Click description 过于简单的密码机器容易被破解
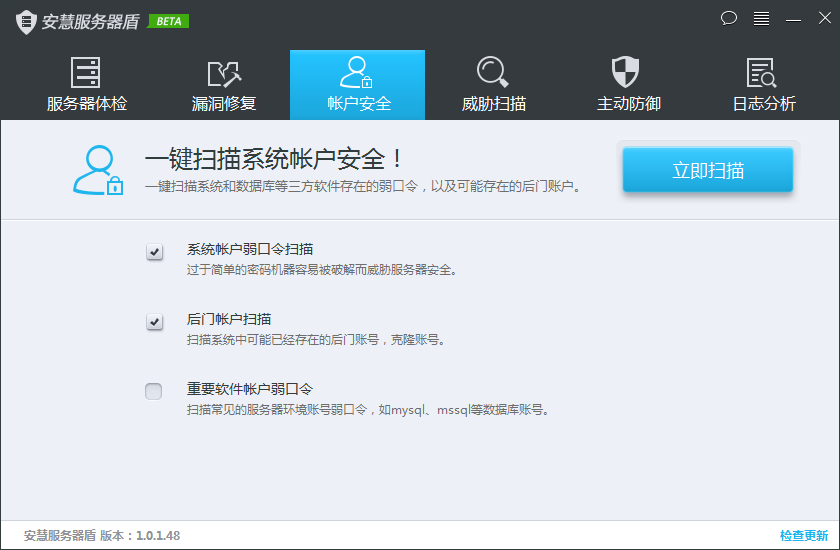The width and height of the screenshot is (840, 550). 322,270
